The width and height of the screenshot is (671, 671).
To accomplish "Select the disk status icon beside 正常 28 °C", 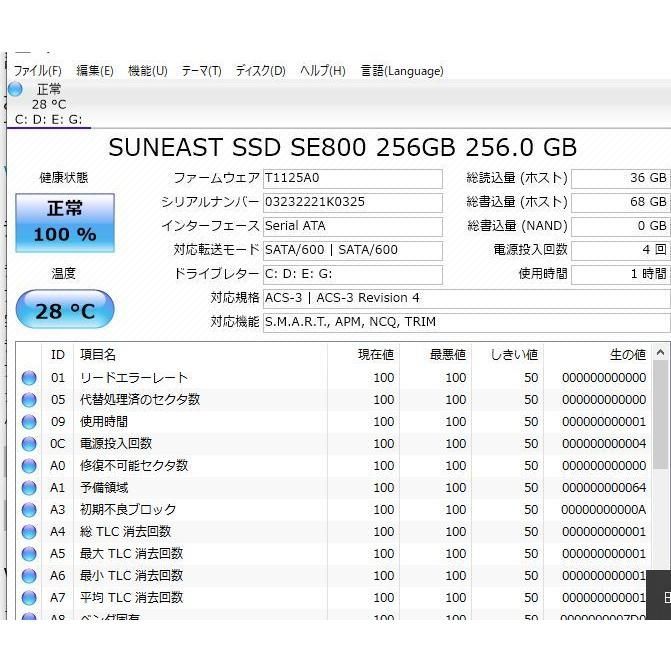I will [x=15, y=89].
